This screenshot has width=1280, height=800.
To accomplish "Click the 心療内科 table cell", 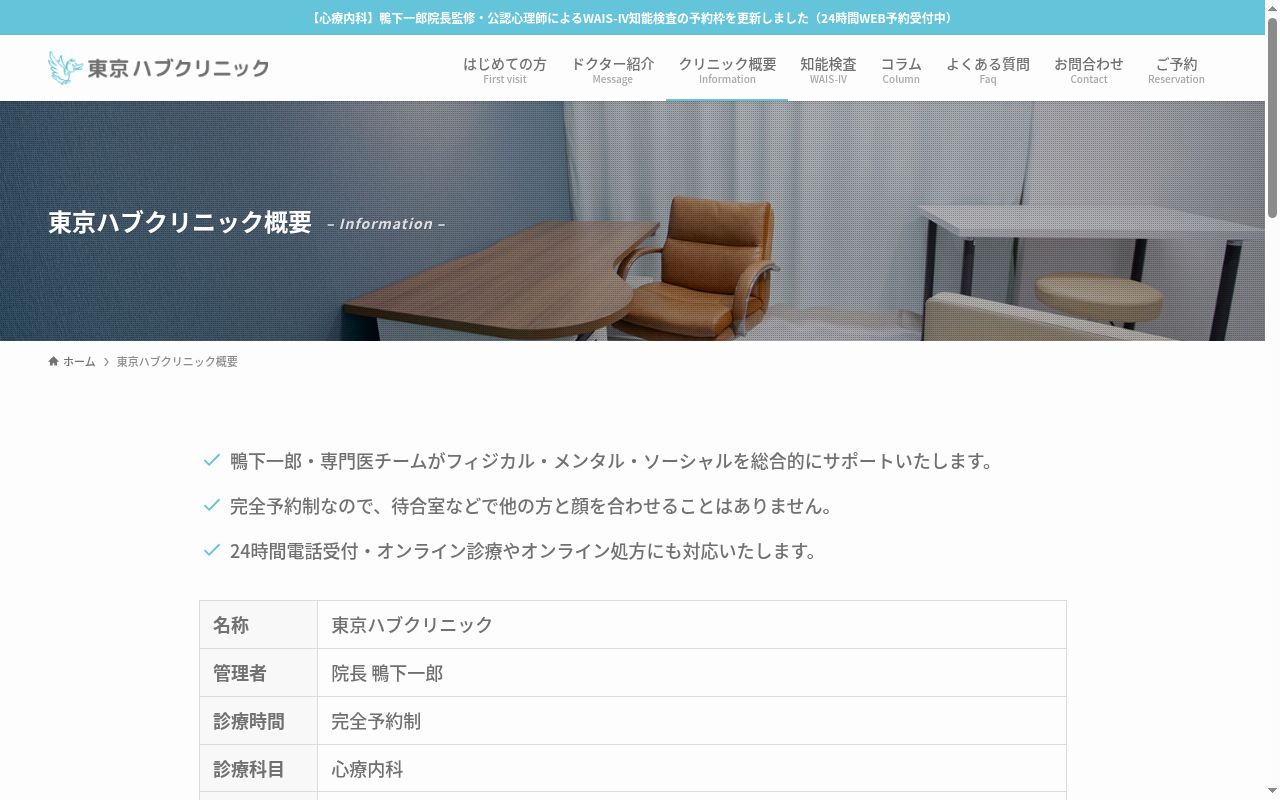I will pos(692,769).
